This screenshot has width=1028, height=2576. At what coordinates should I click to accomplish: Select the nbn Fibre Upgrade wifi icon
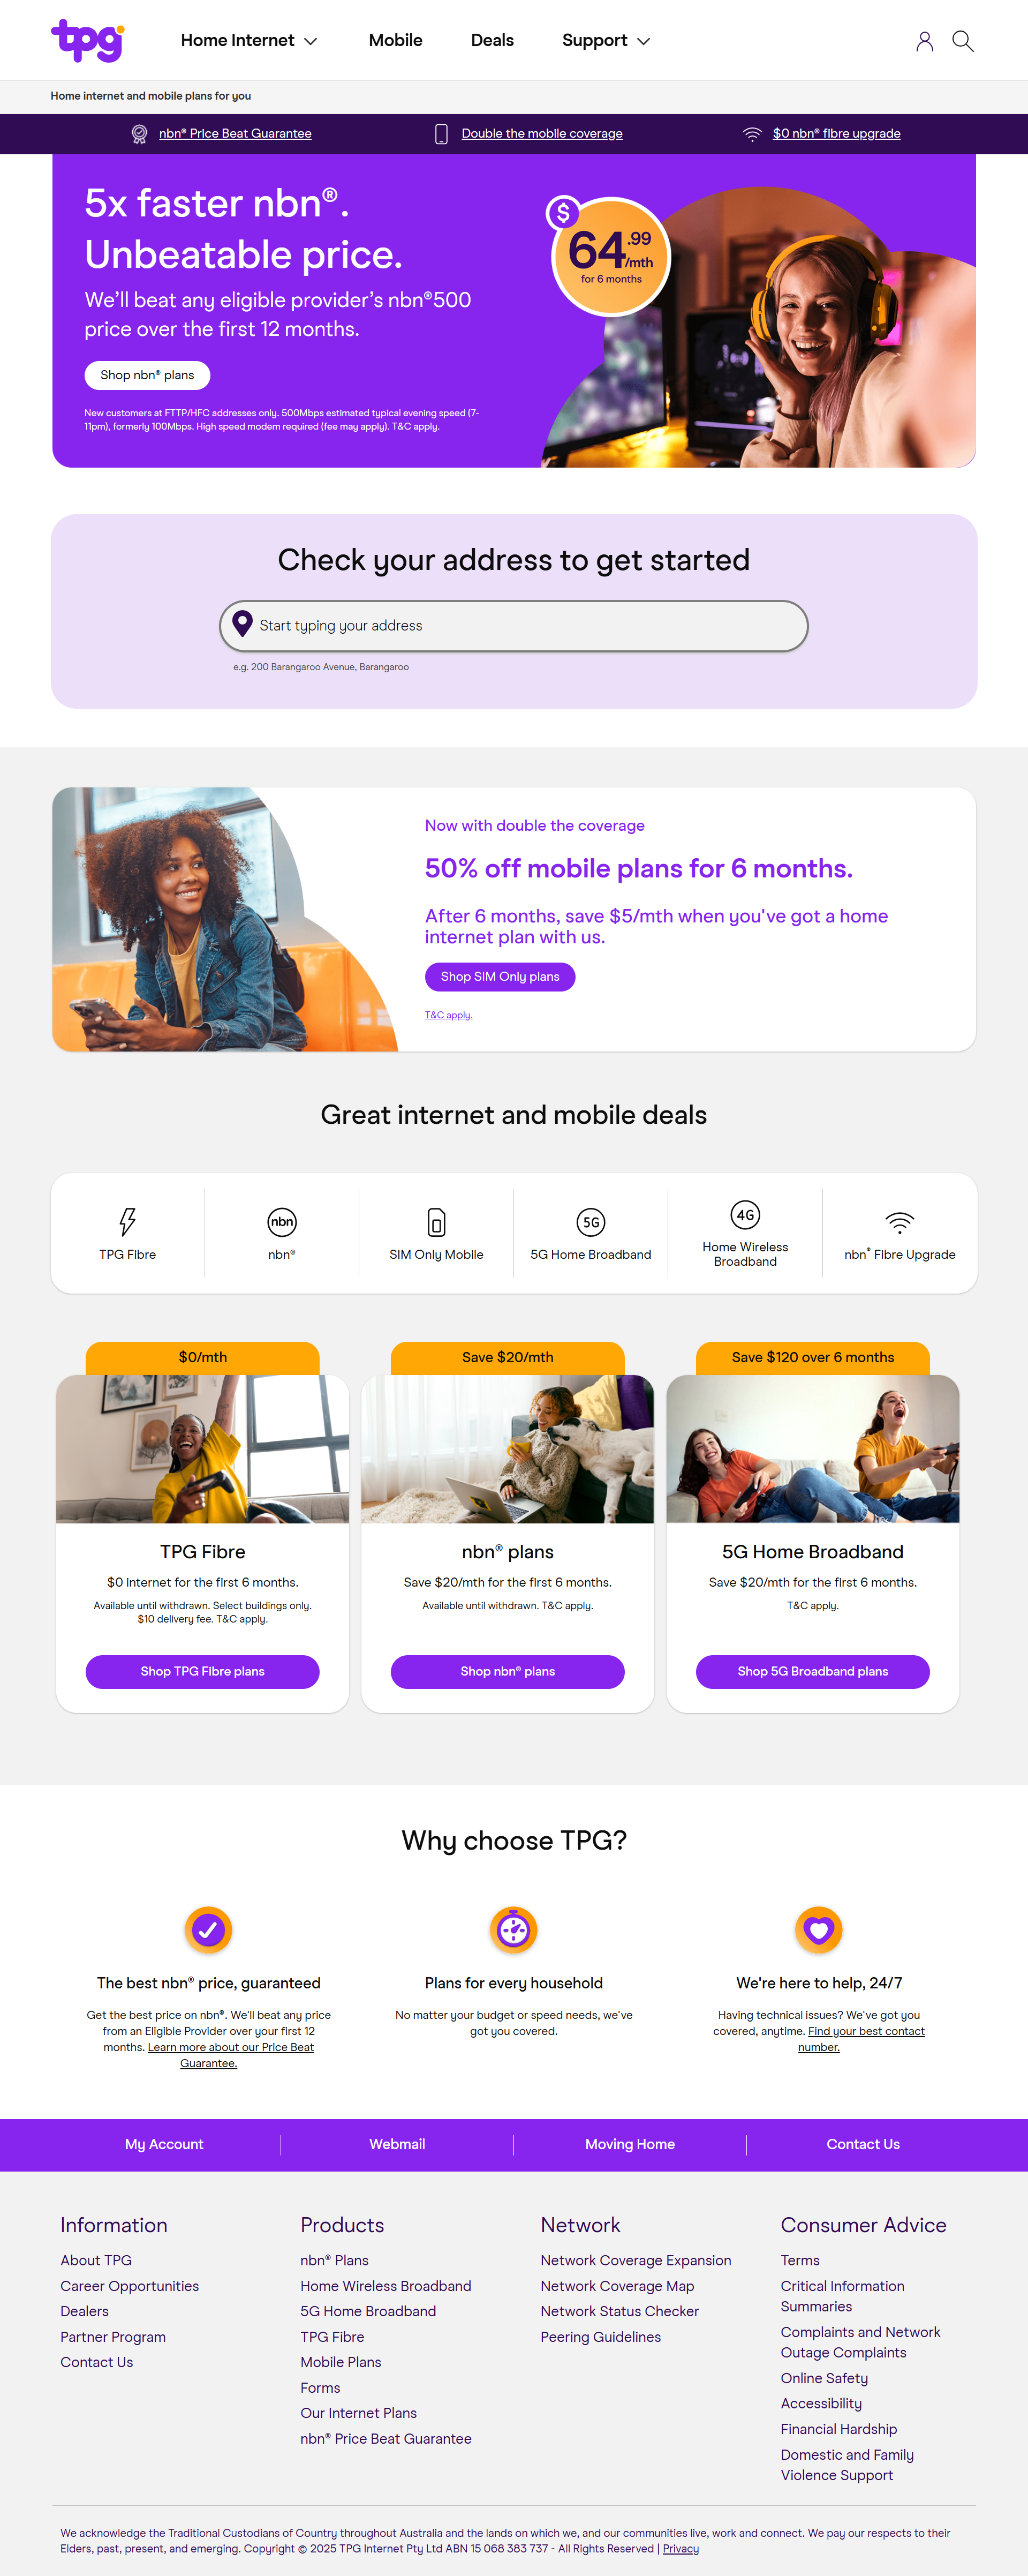click(x=900, y=1221)
